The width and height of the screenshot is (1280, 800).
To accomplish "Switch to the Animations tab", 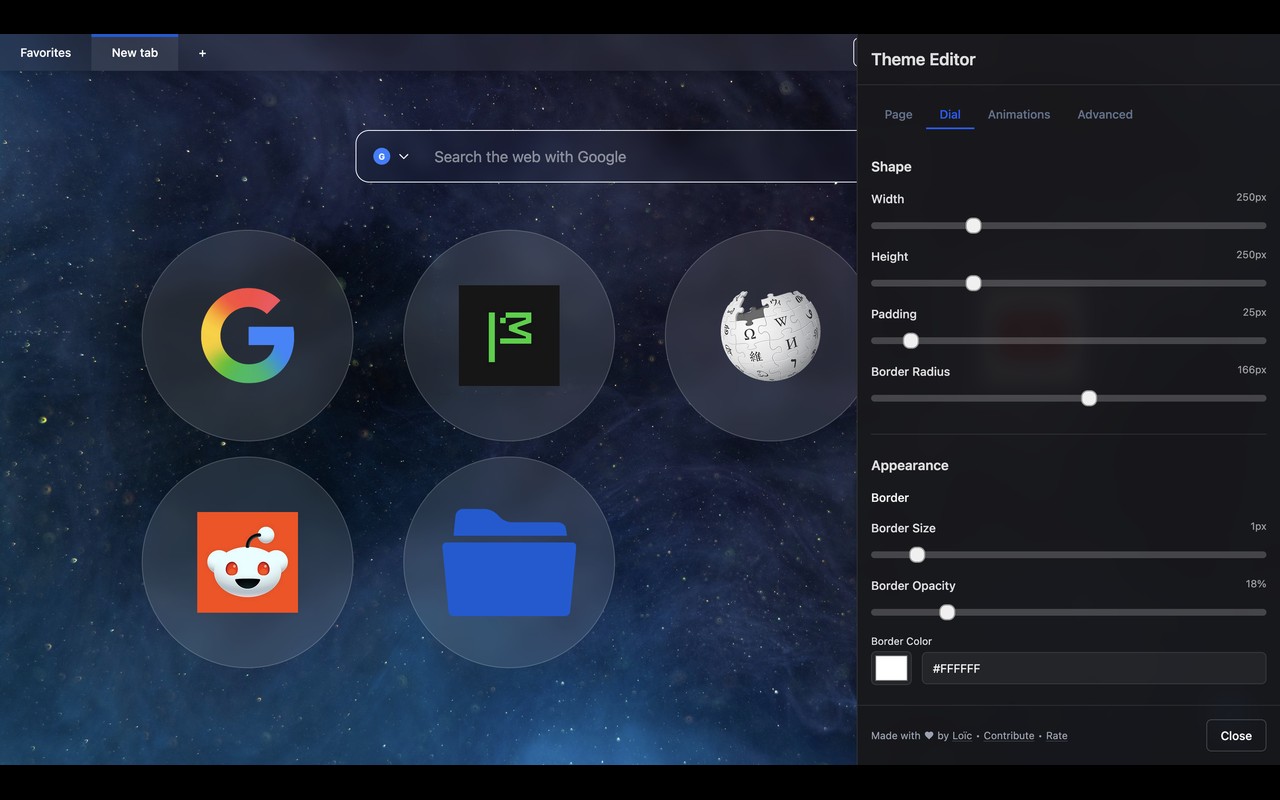I will click(x=1019, y=114).
